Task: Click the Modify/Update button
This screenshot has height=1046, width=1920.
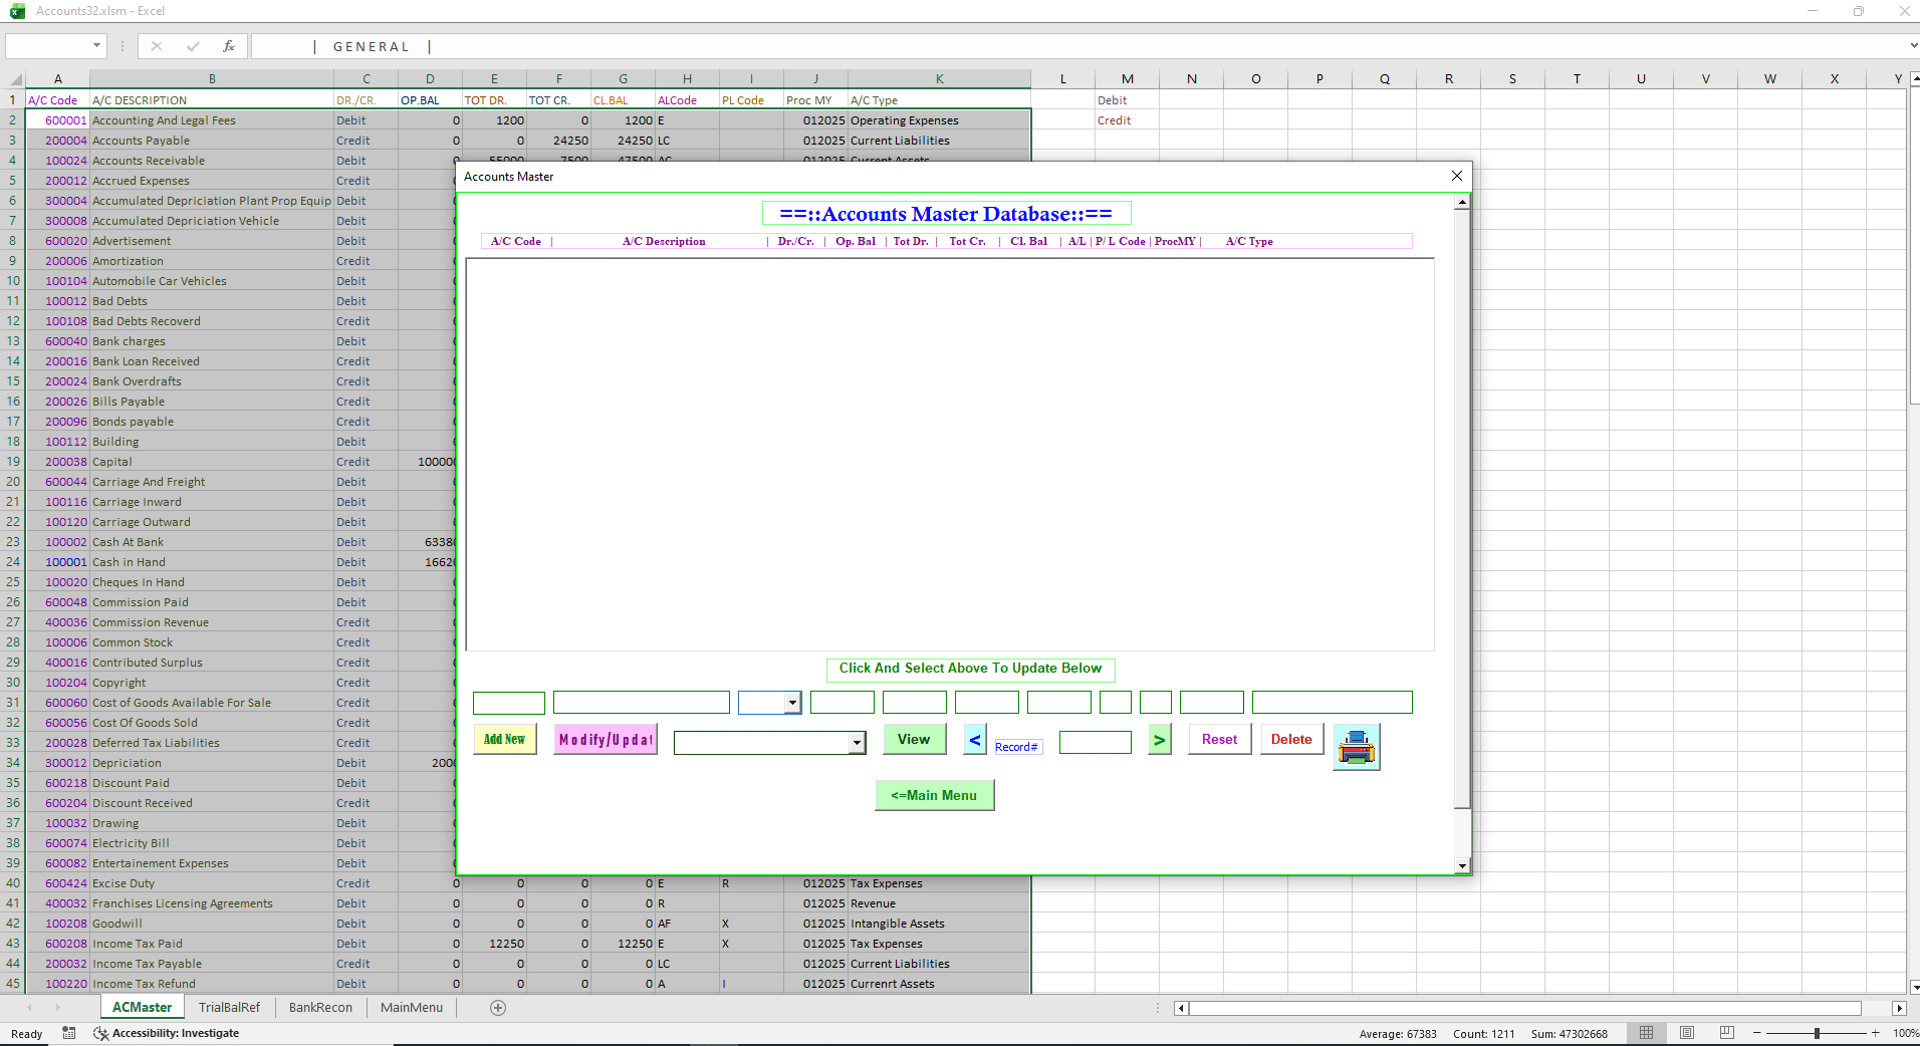Action: point(605,739)
